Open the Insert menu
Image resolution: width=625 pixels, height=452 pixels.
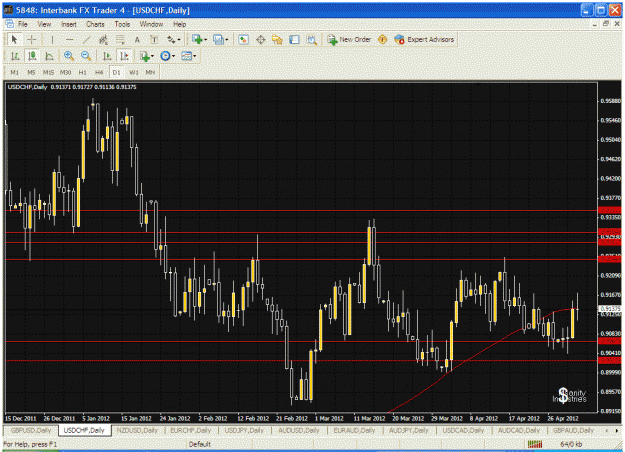tap(69, 24)
